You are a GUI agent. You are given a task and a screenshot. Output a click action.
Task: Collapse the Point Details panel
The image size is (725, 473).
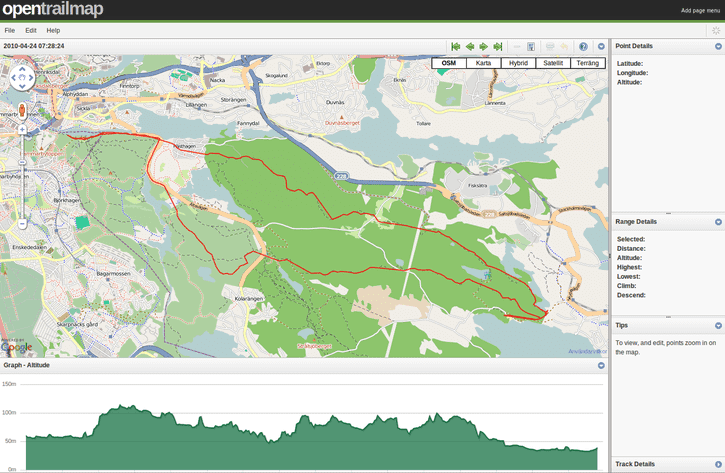point(718,46)
